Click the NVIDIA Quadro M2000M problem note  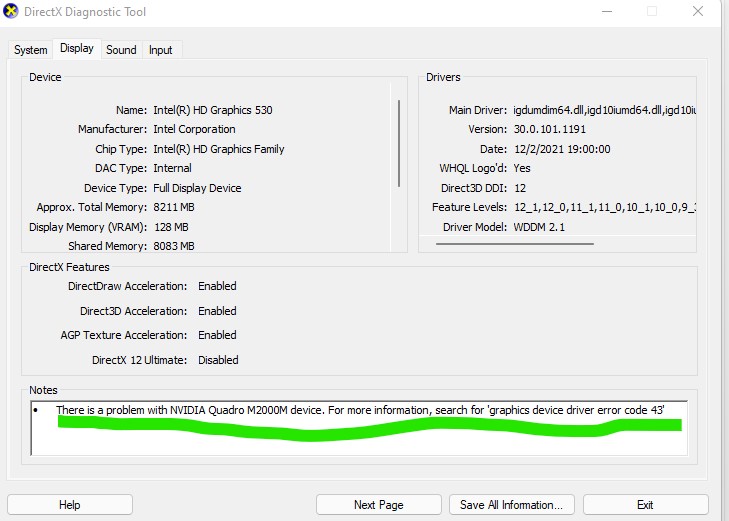[x=360, y=410]
